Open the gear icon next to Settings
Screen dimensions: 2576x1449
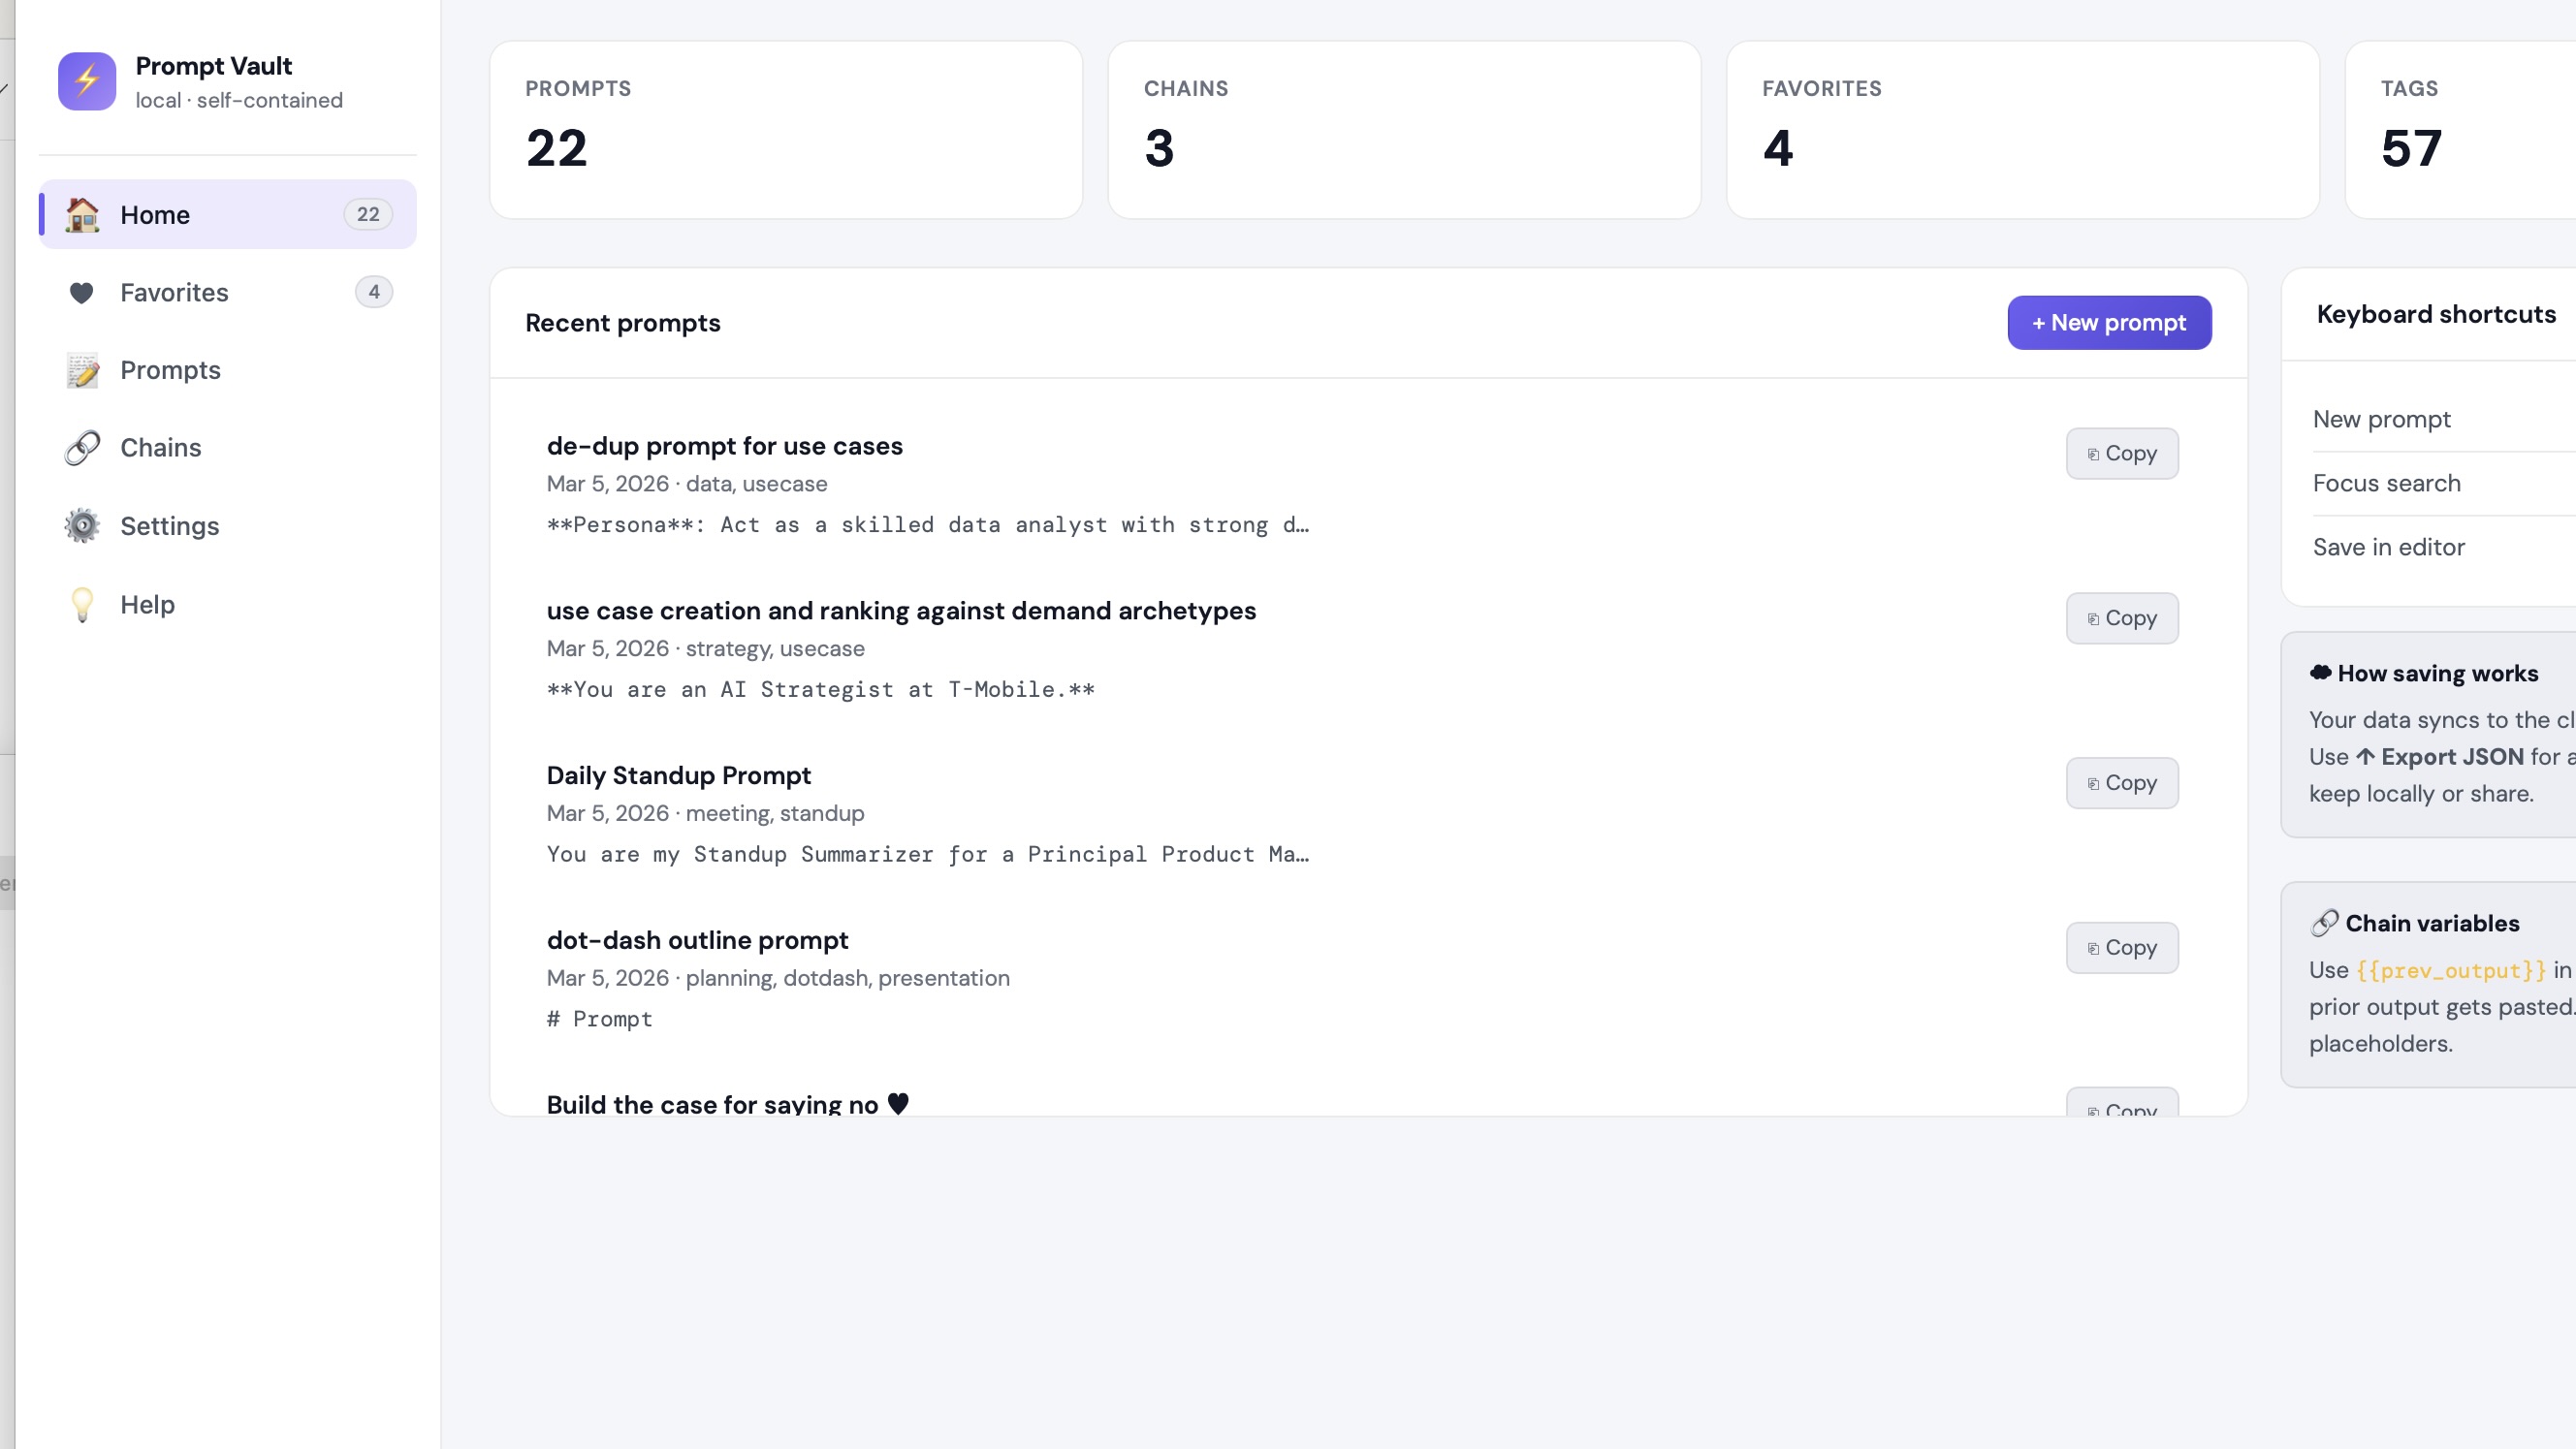tap(82, 525)
